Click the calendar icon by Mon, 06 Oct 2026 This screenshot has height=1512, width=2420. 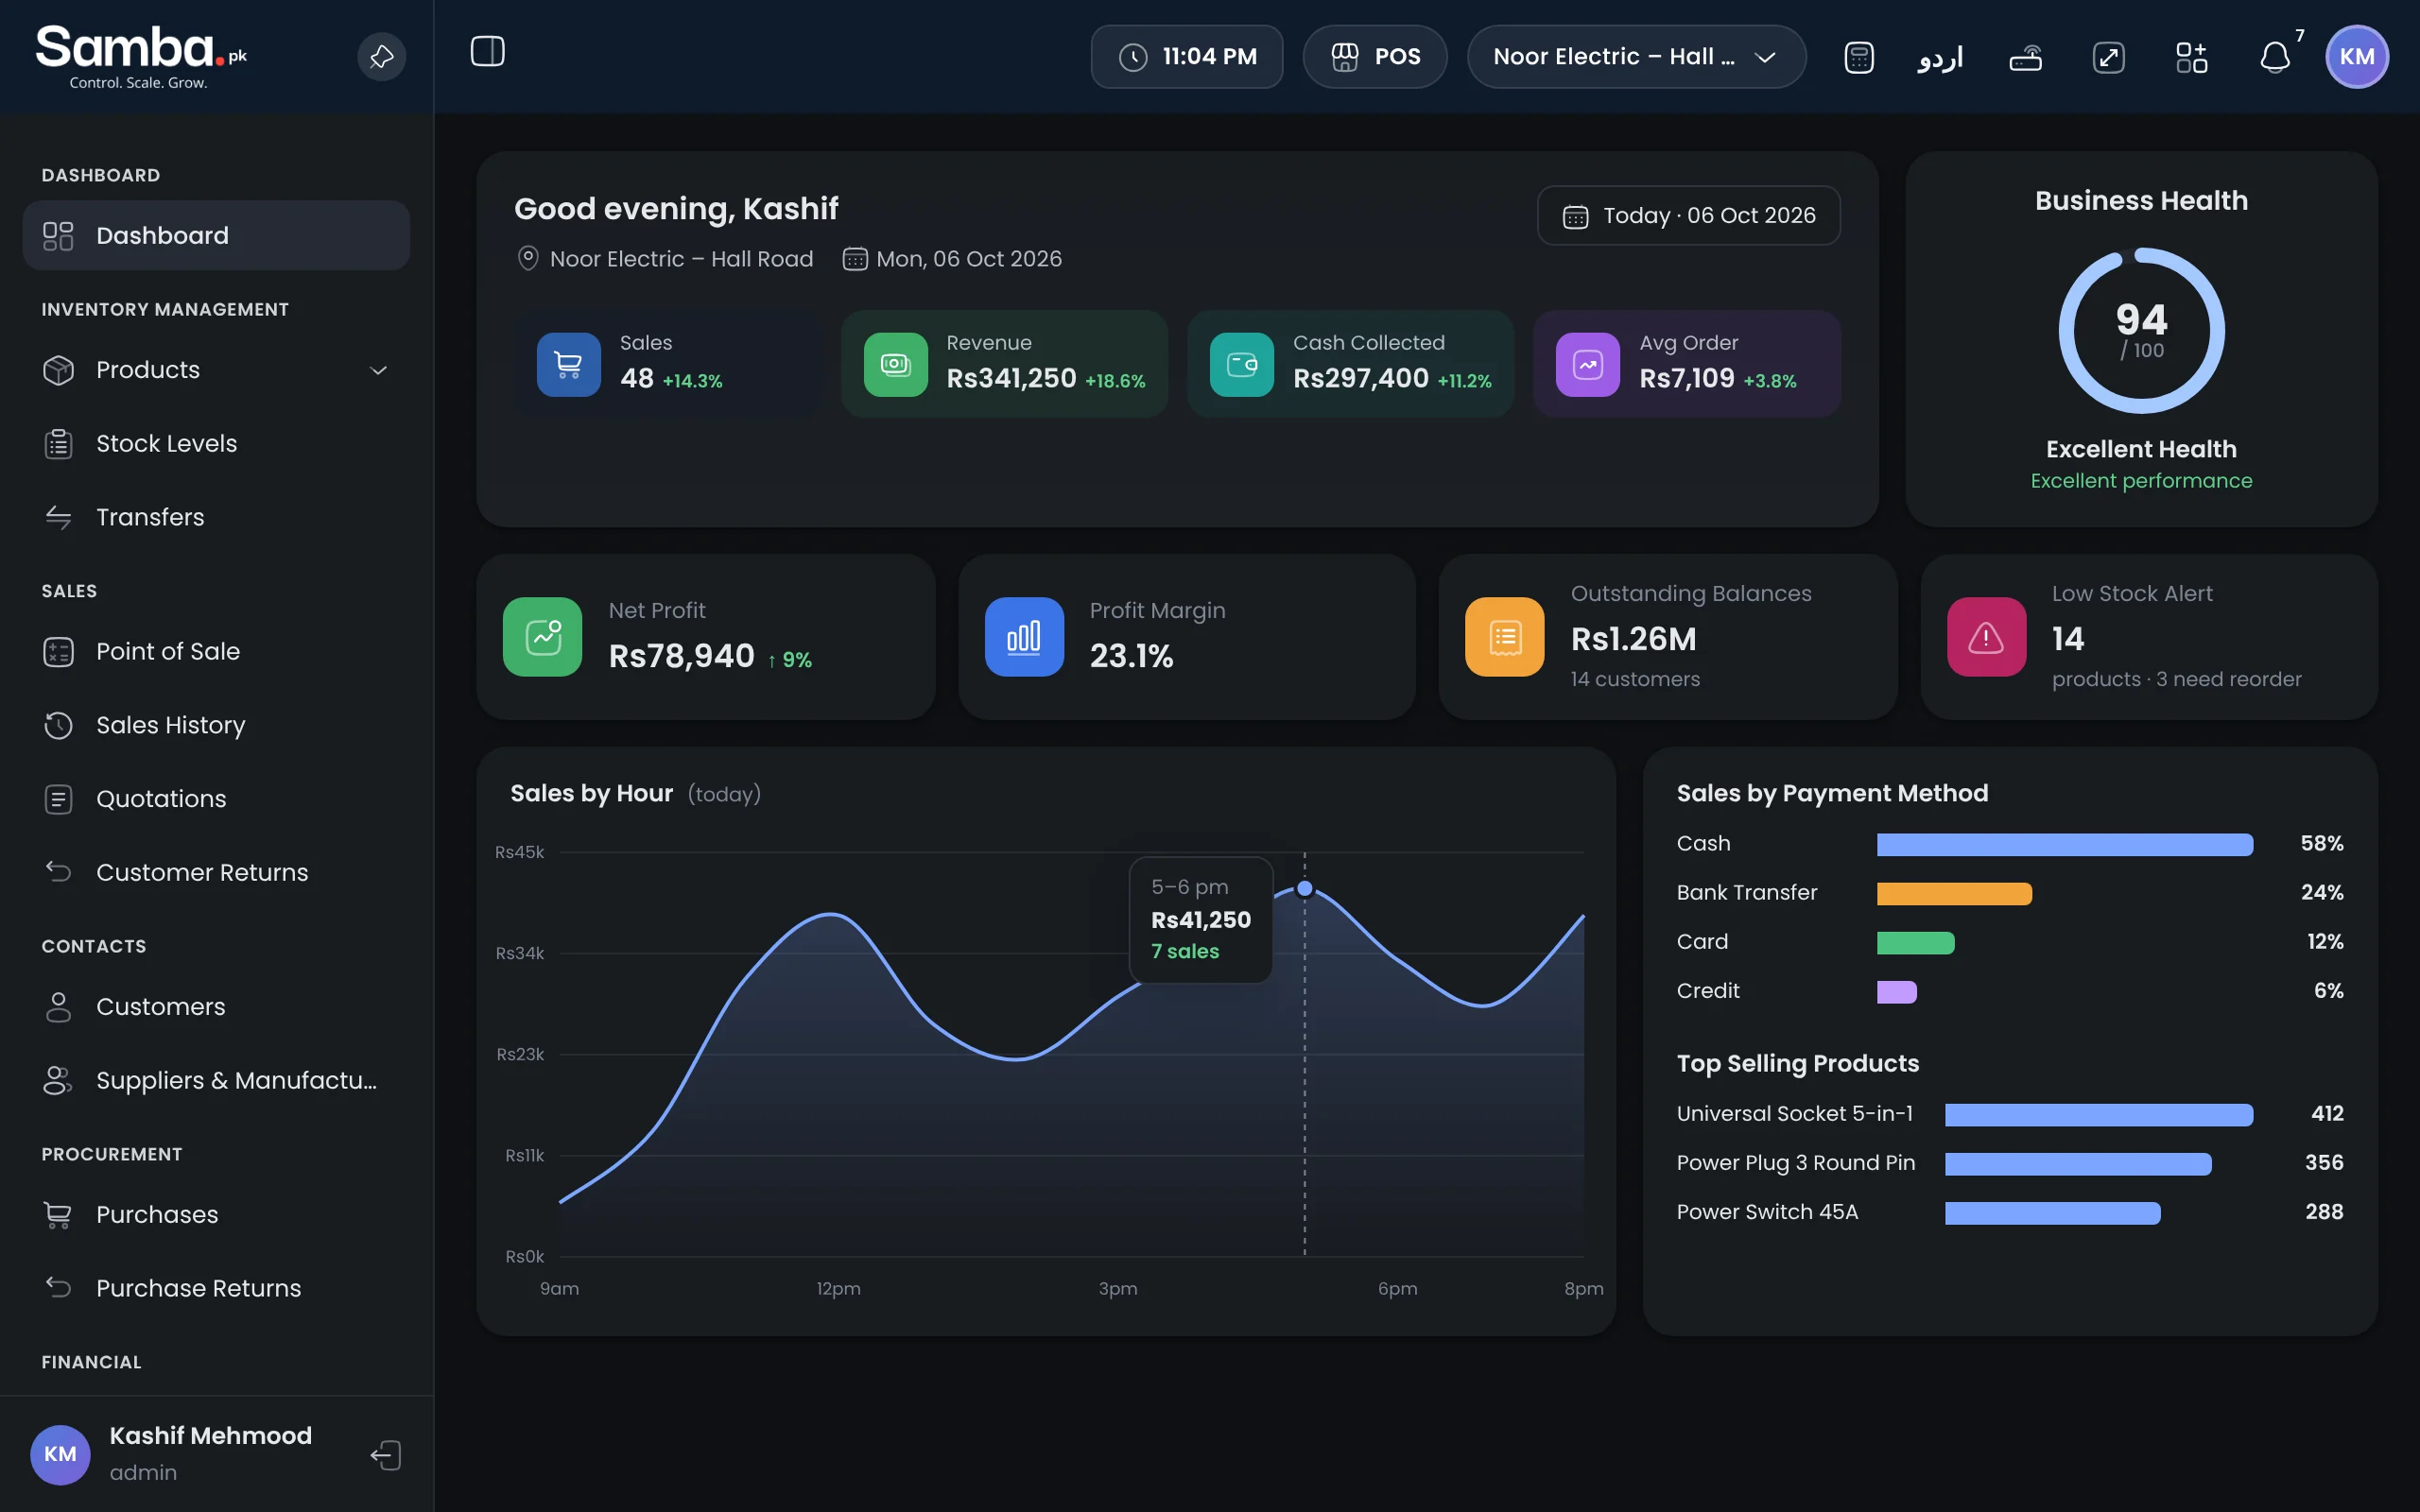pyautogui.click(x=855, y=259)
